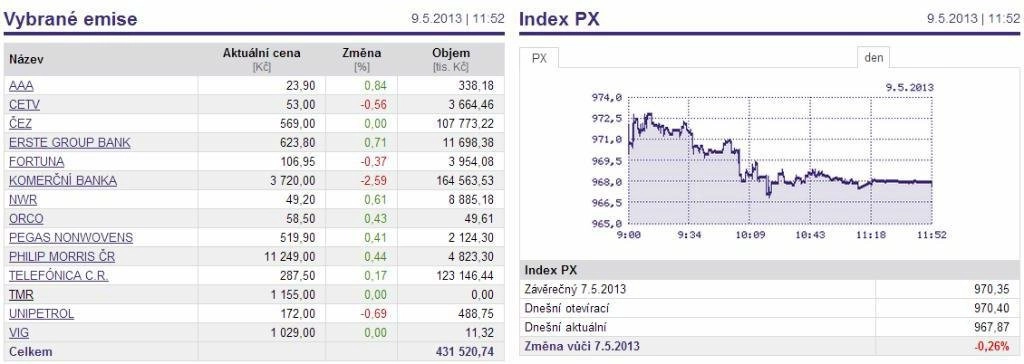This screenshot has width=1024, height=364.
Task: Click the Změna column header
Action: 361,59
